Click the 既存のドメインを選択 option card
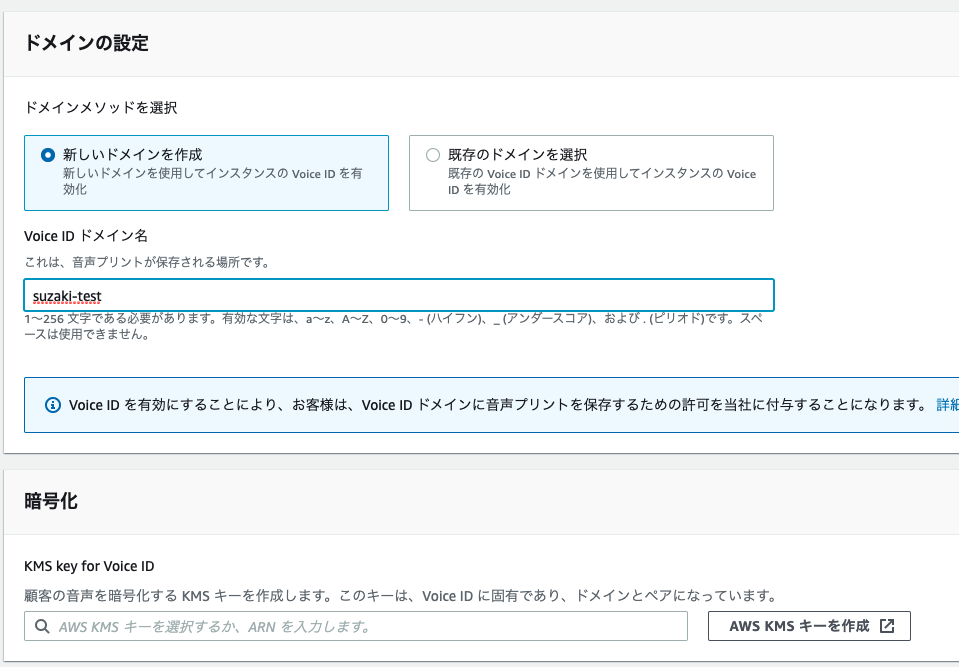Viewport: 959px width, 667px height. pos(590,172)
